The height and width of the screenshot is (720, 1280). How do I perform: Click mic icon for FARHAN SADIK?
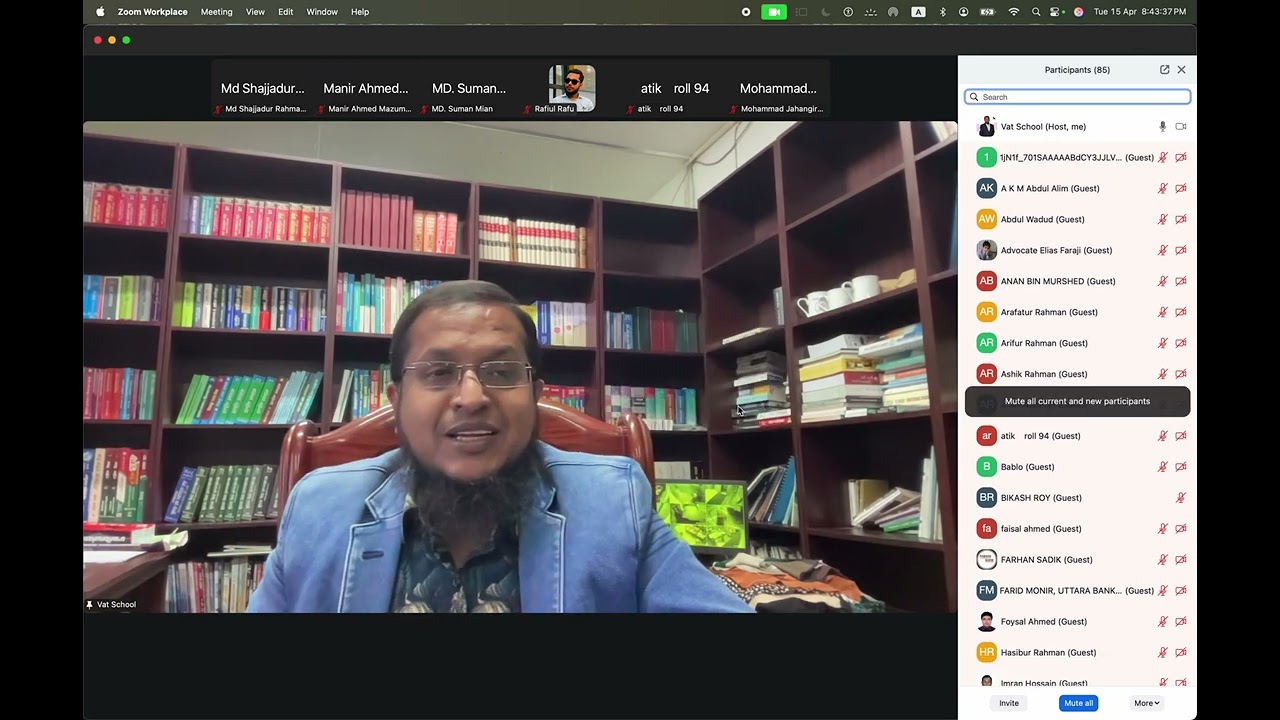[1162, 560]
